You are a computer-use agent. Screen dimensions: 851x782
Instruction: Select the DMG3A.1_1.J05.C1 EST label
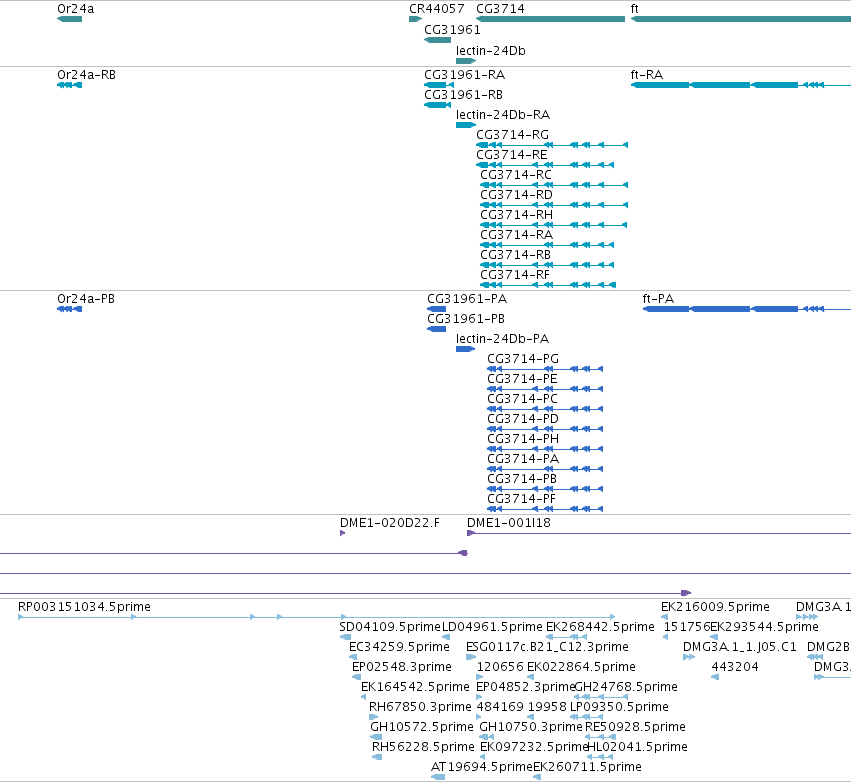(x=739, y=647)
